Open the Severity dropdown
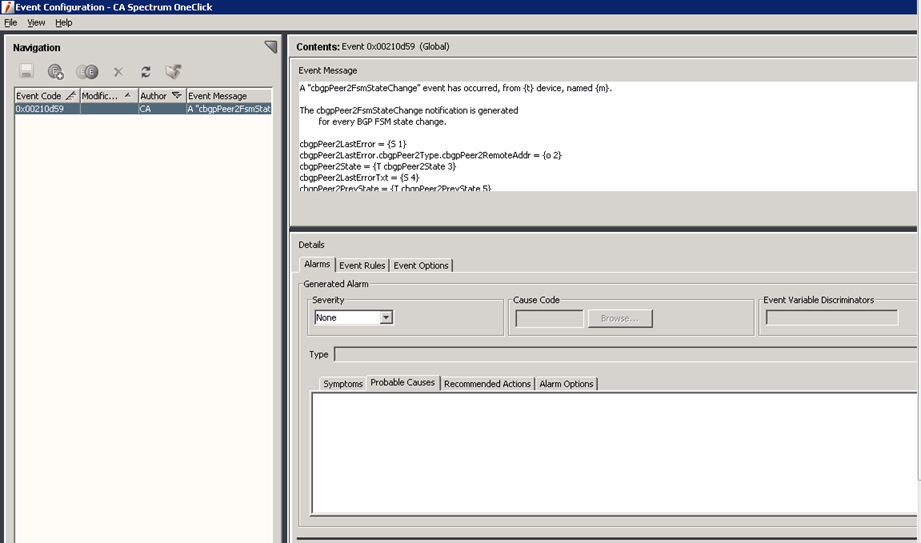Screen dimensions: 921x543 tap(386, 318)
